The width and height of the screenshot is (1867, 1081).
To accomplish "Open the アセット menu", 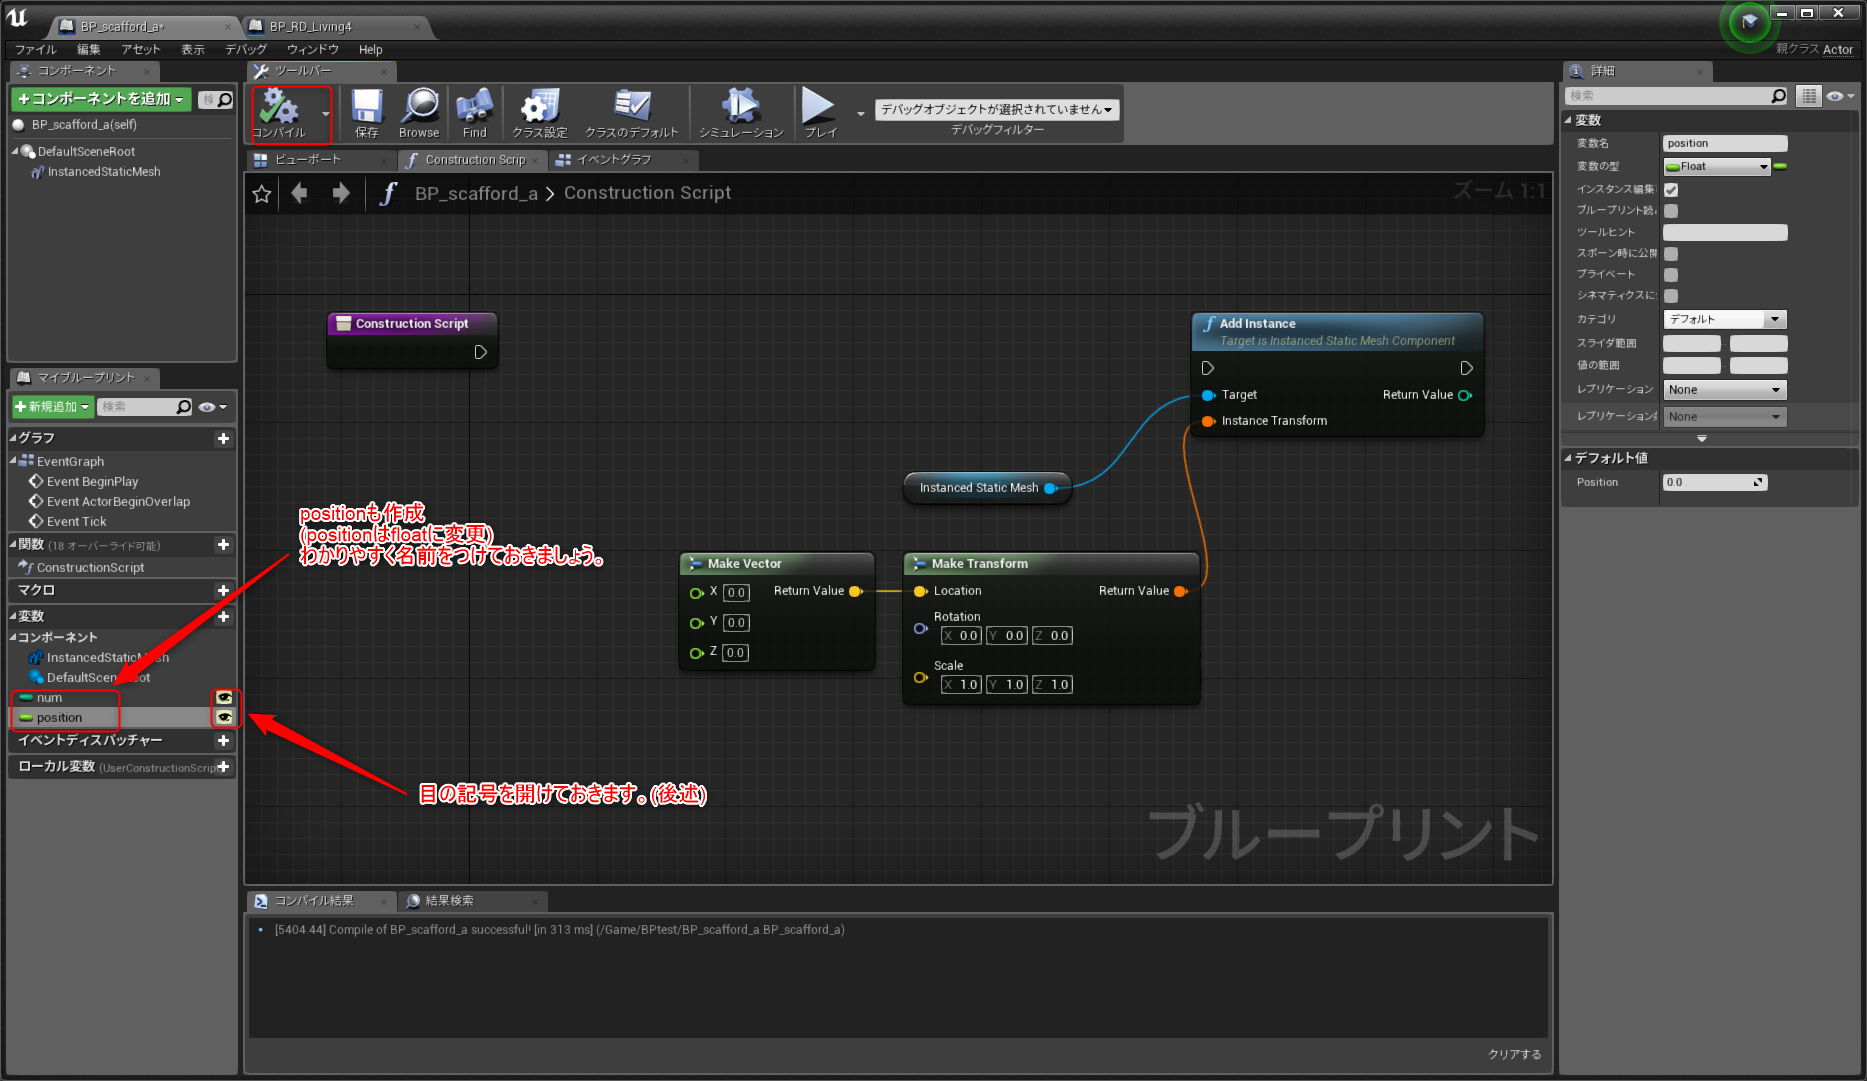I will (140, 49).
